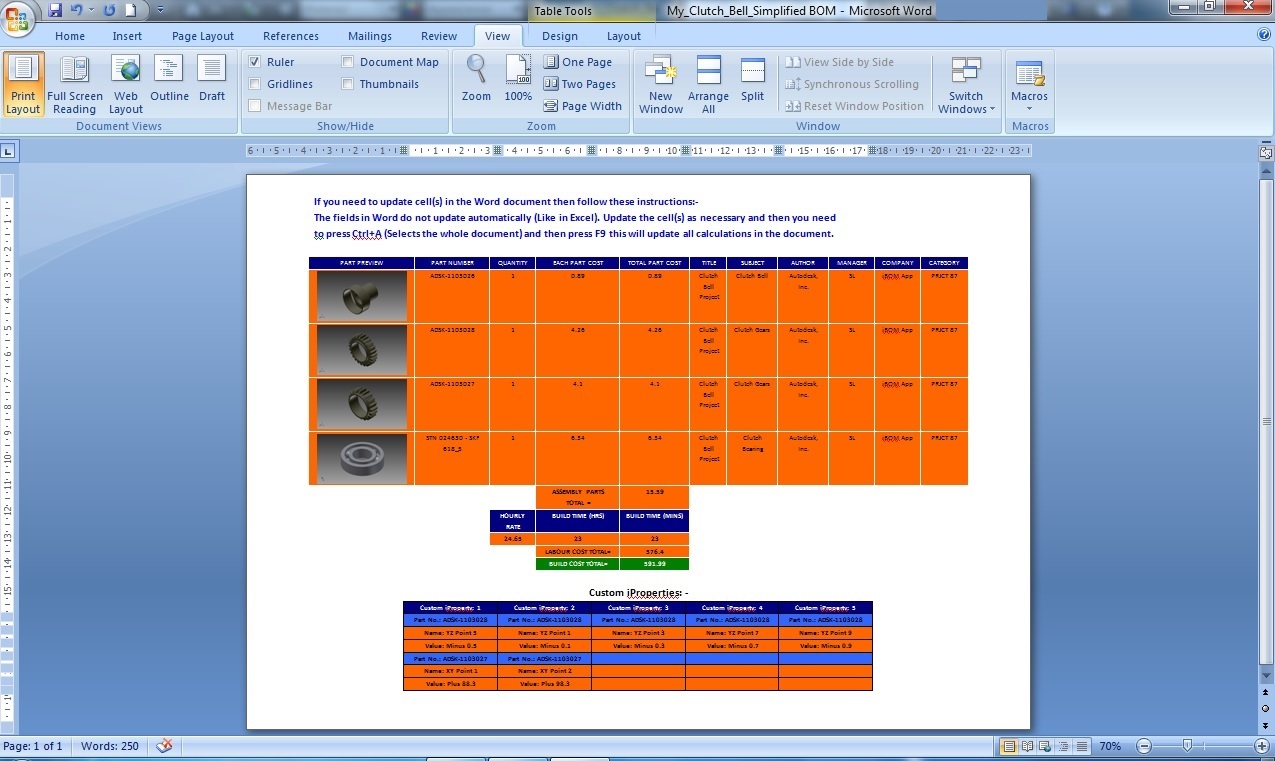Select Draft view in status bar
The height and width of the screenshot is (761, 1275).
(x=1081, y=746)
